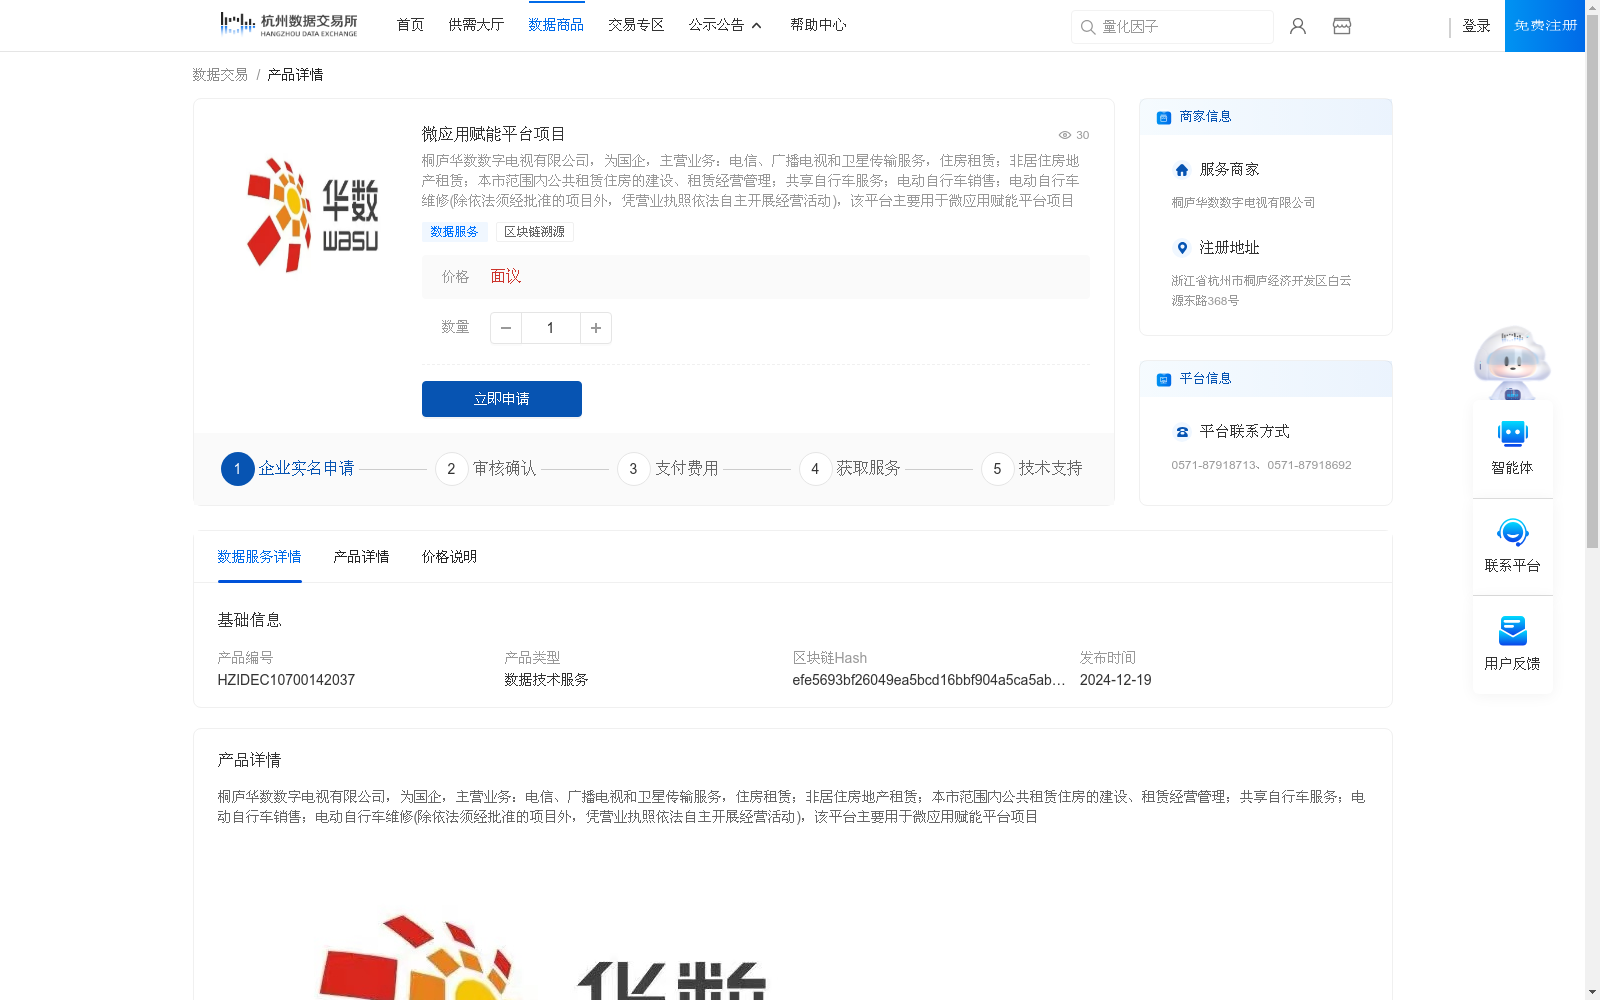Click step 3 支付费用
This screenshot has width=1600, height=1000.
[x=668, y=468]
